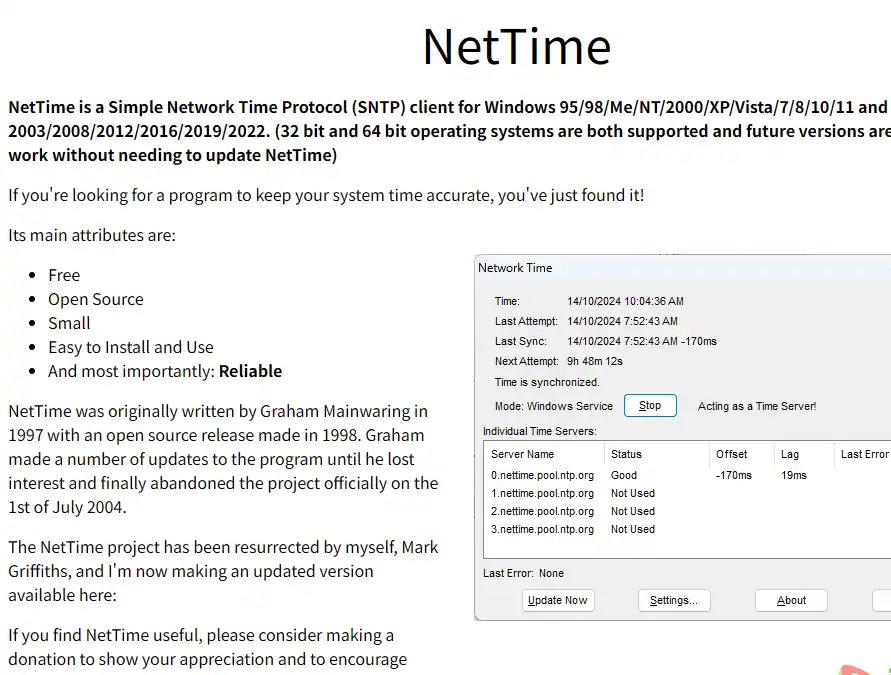Click the 'Time is synchronized.' message
Image resolution: width=891 pixels, height=675 pixels.
[x=547, y=382]
